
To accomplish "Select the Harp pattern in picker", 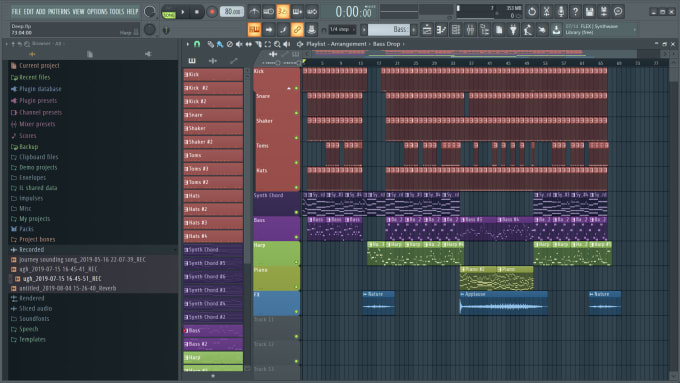I will click(x=213, y=357).
